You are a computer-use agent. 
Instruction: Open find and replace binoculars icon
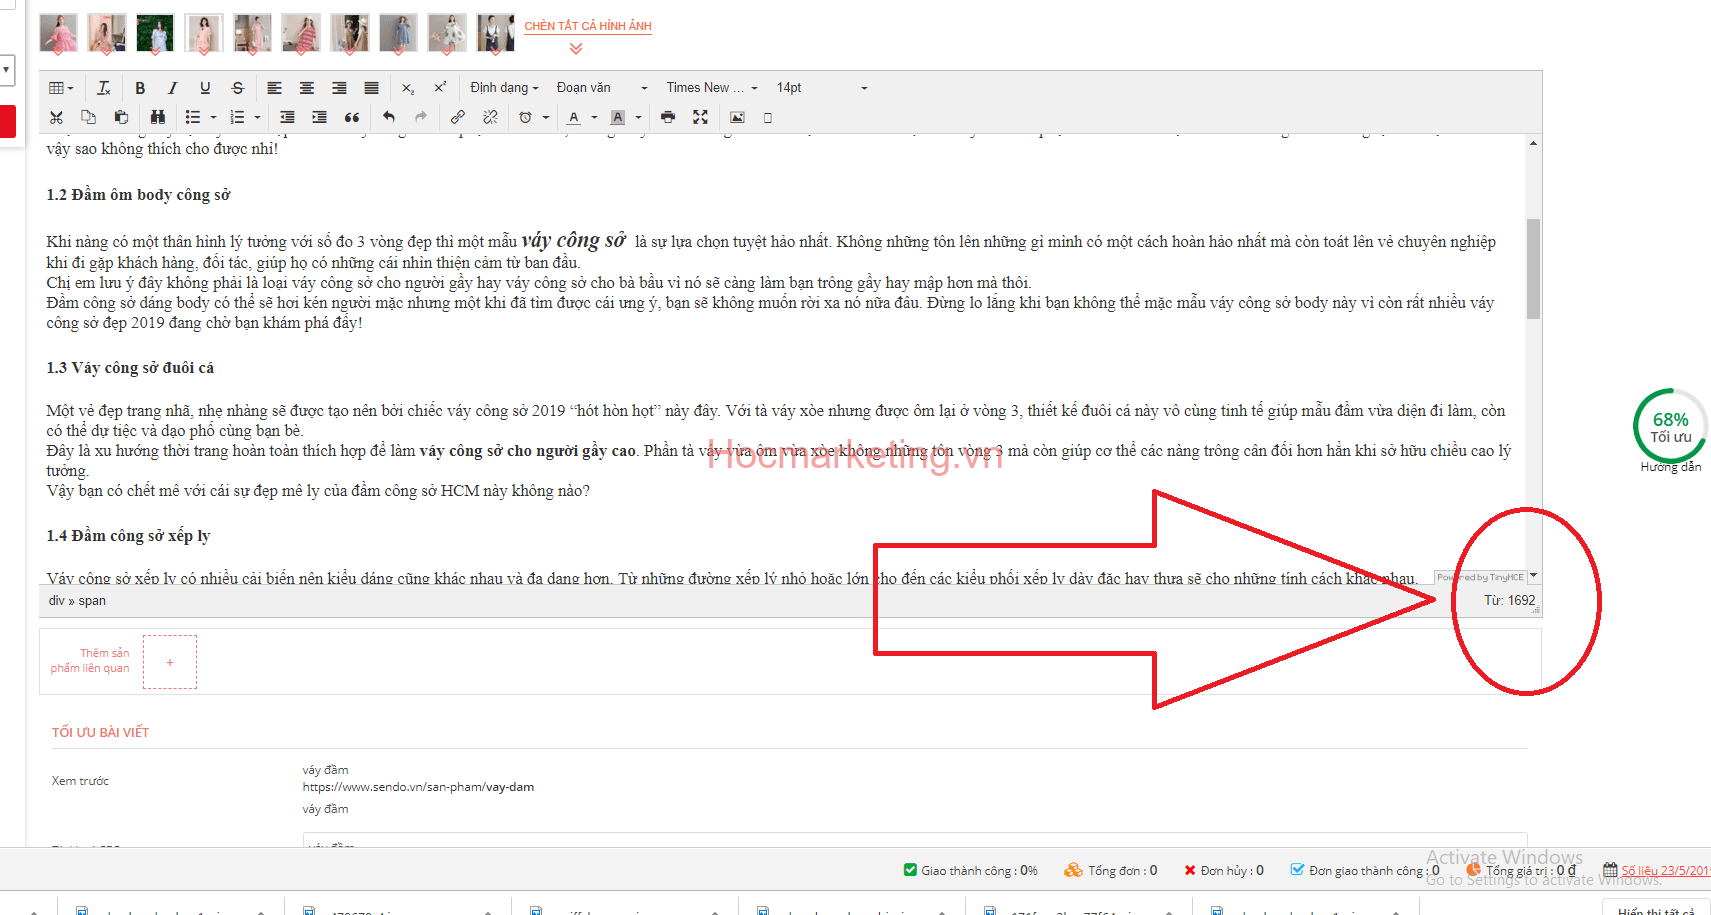pyautogui.click(x=157, y=118)
